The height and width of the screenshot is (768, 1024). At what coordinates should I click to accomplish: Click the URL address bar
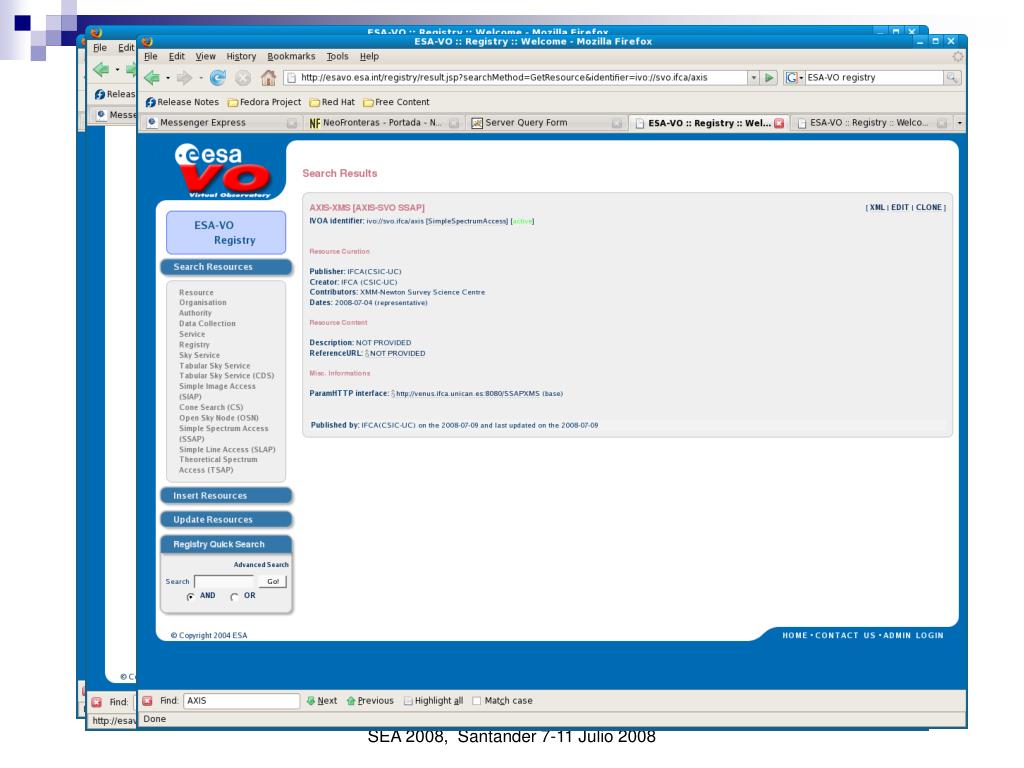(515, 78)
